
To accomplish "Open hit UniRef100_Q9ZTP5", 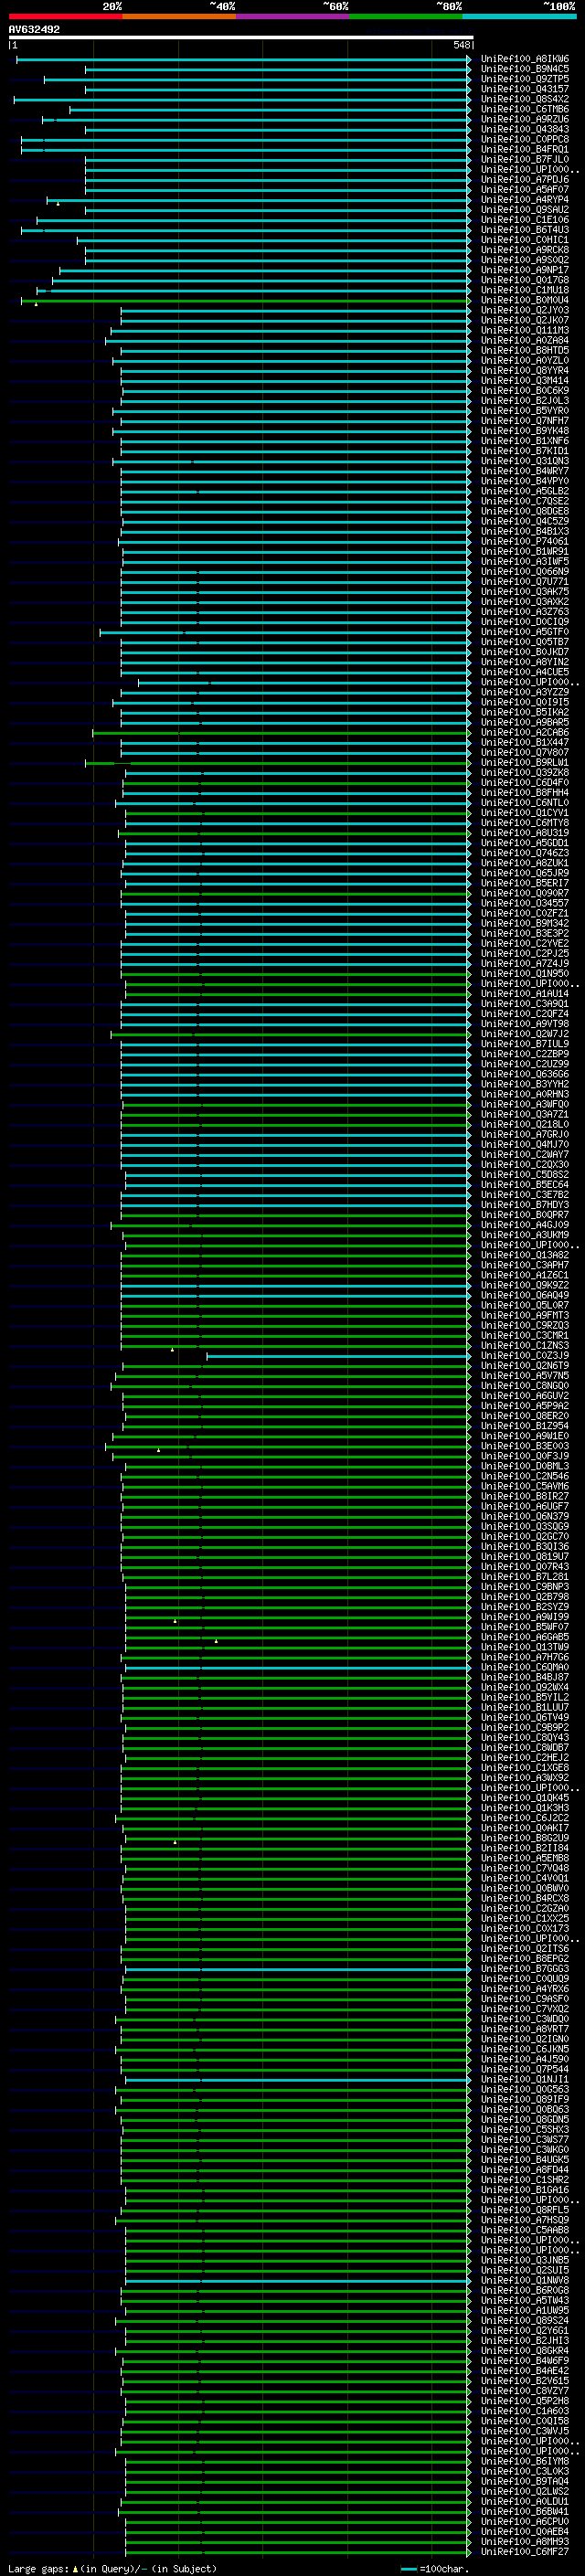I will click(525, 79).
